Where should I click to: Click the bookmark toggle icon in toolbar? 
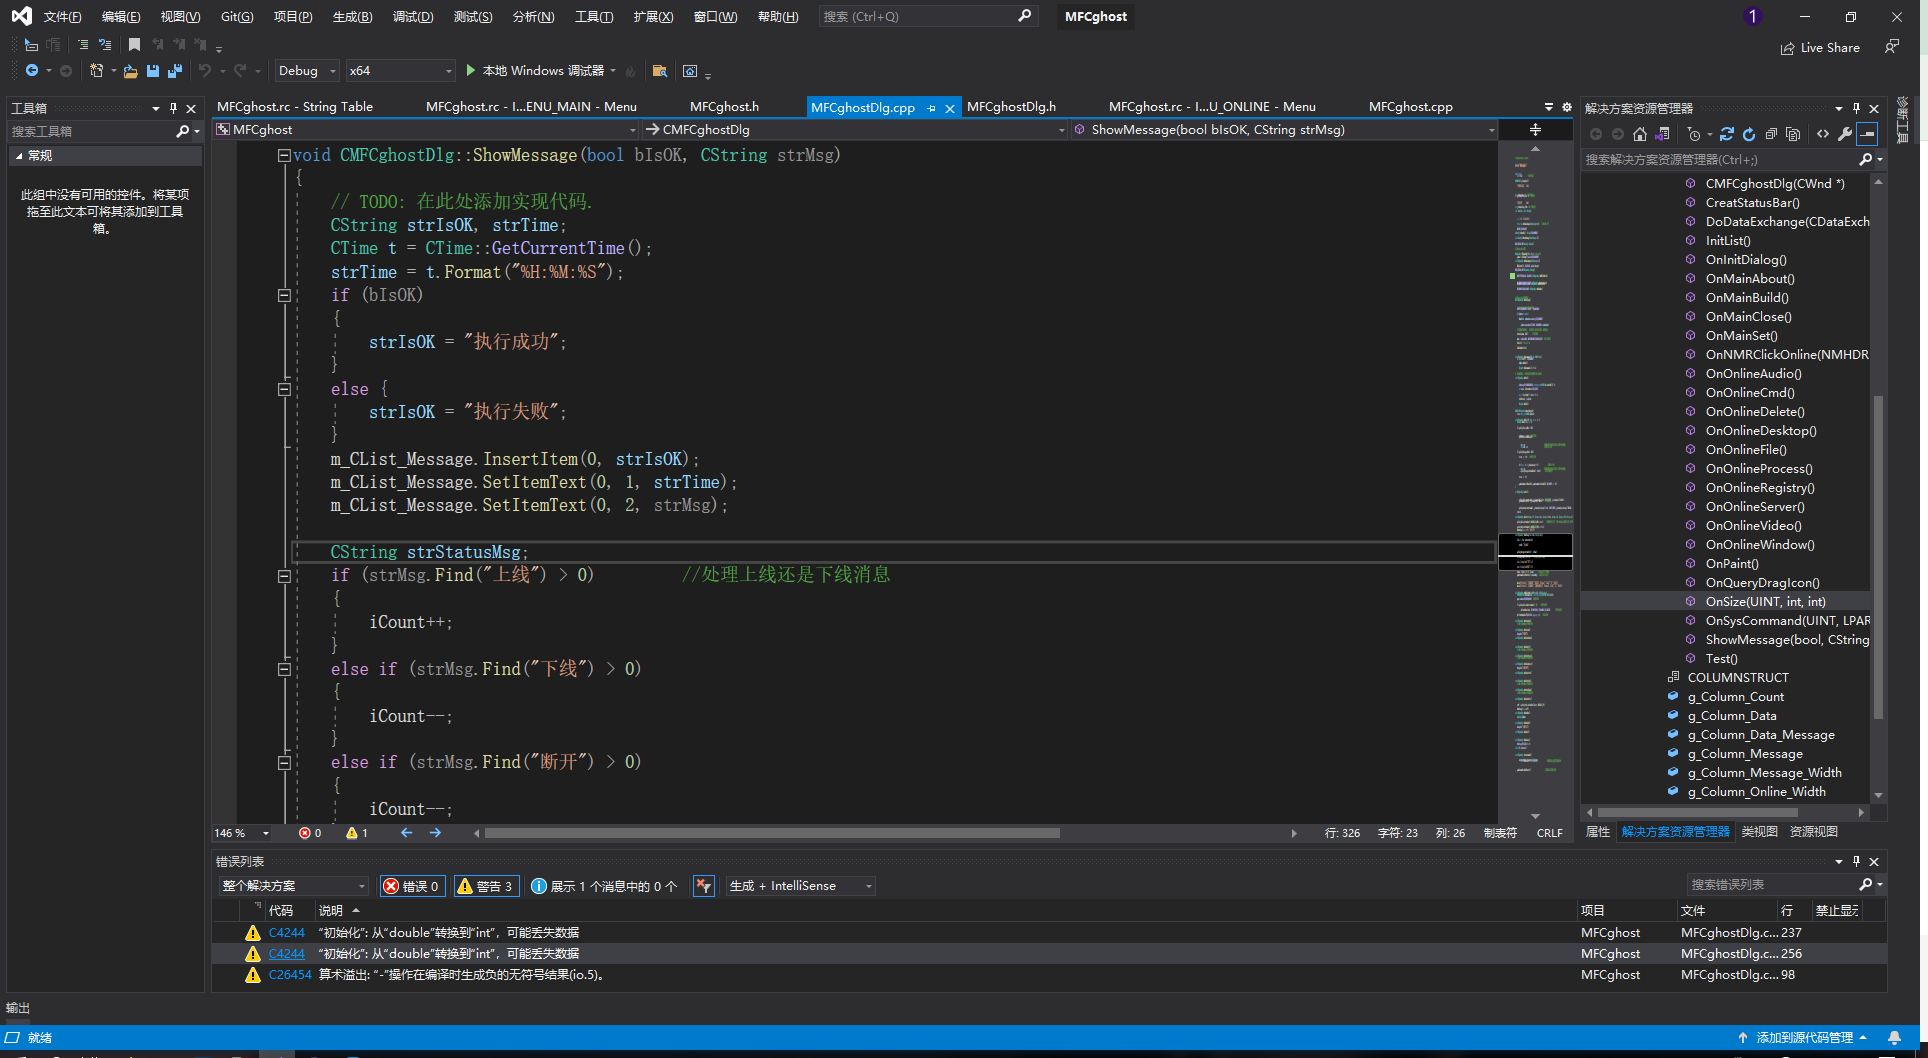134,45
